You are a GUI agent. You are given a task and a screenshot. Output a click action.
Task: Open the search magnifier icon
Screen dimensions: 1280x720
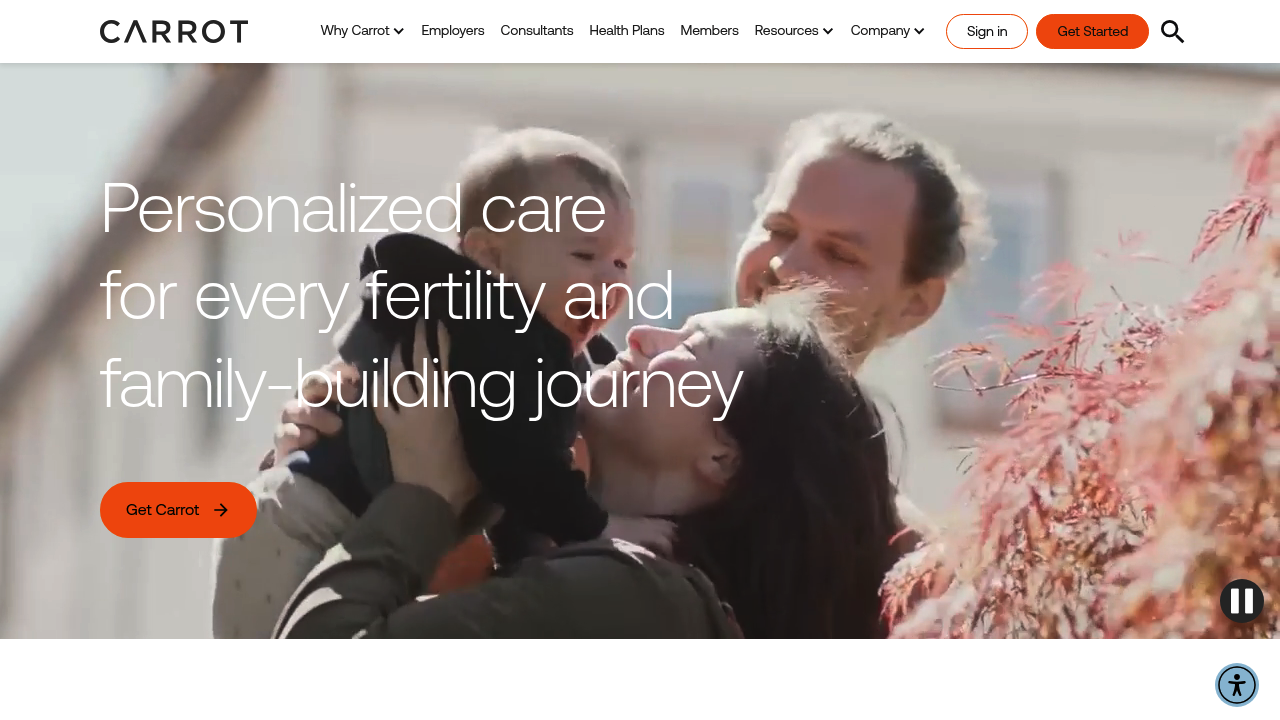click(1172, 31)
